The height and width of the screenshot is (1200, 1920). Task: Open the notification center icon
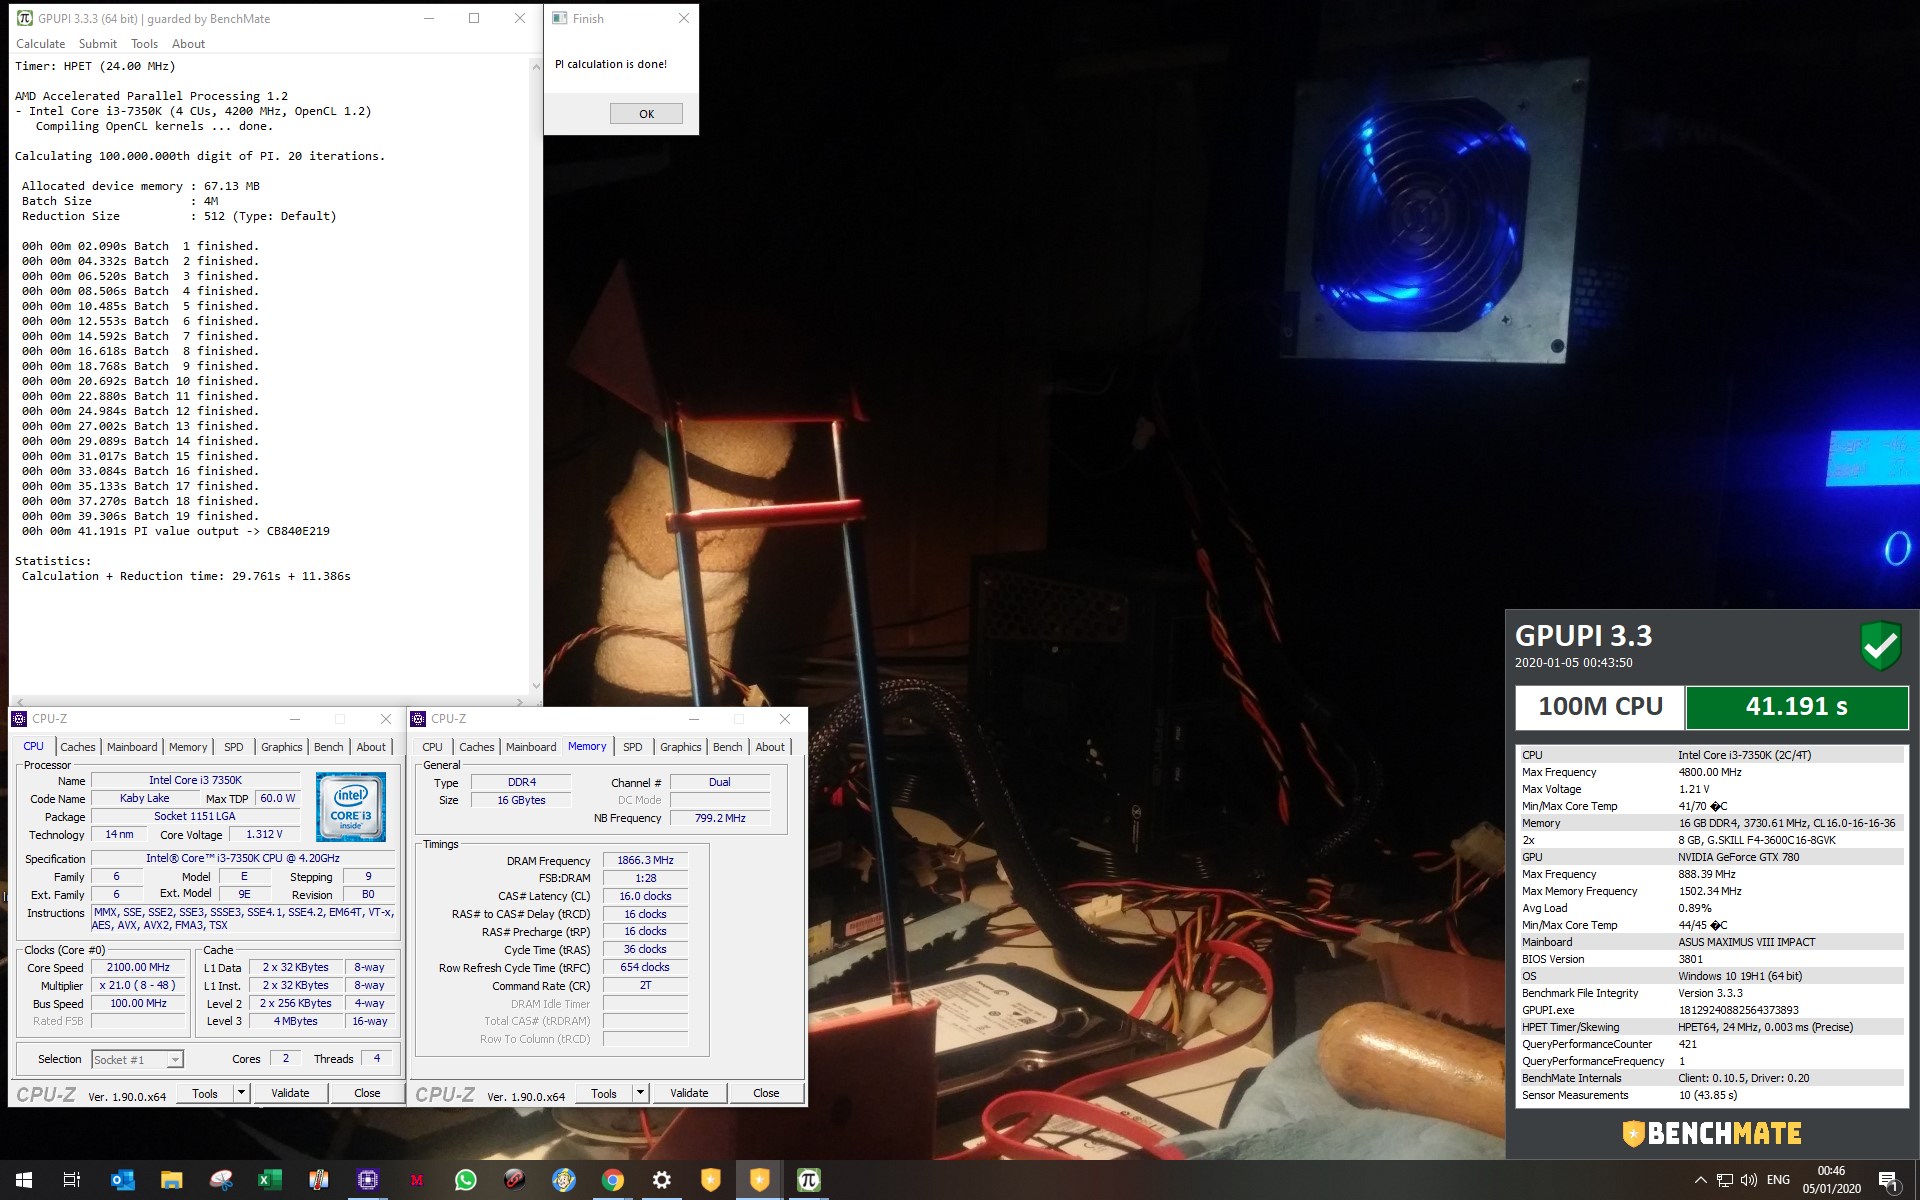1889,1180
